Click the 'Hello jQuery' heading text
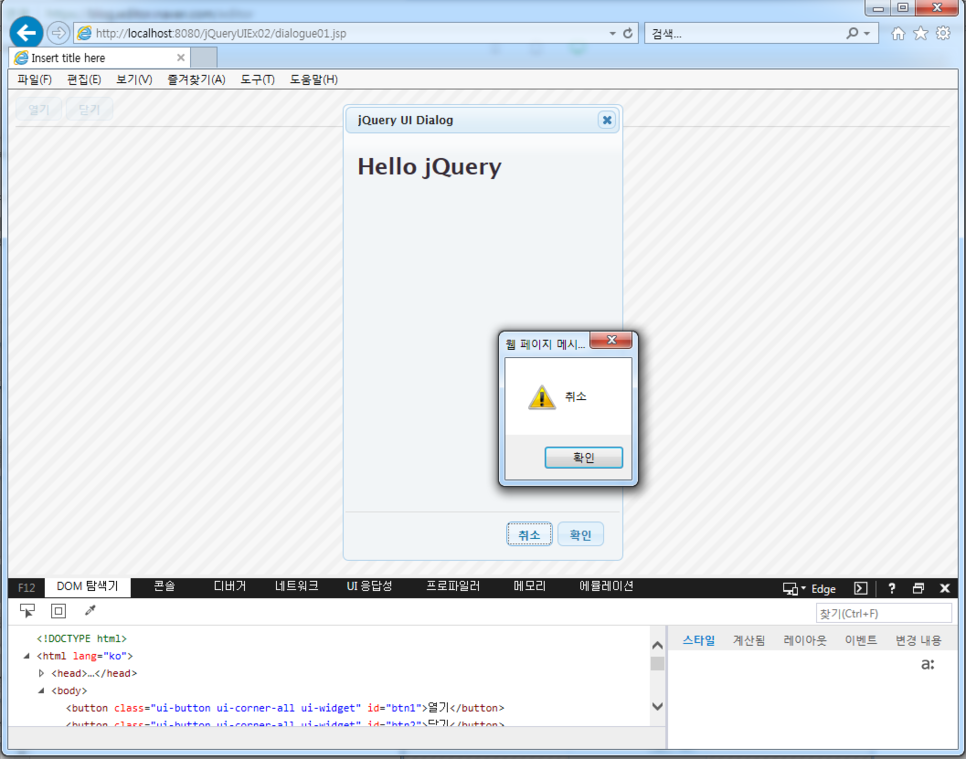 429,166
